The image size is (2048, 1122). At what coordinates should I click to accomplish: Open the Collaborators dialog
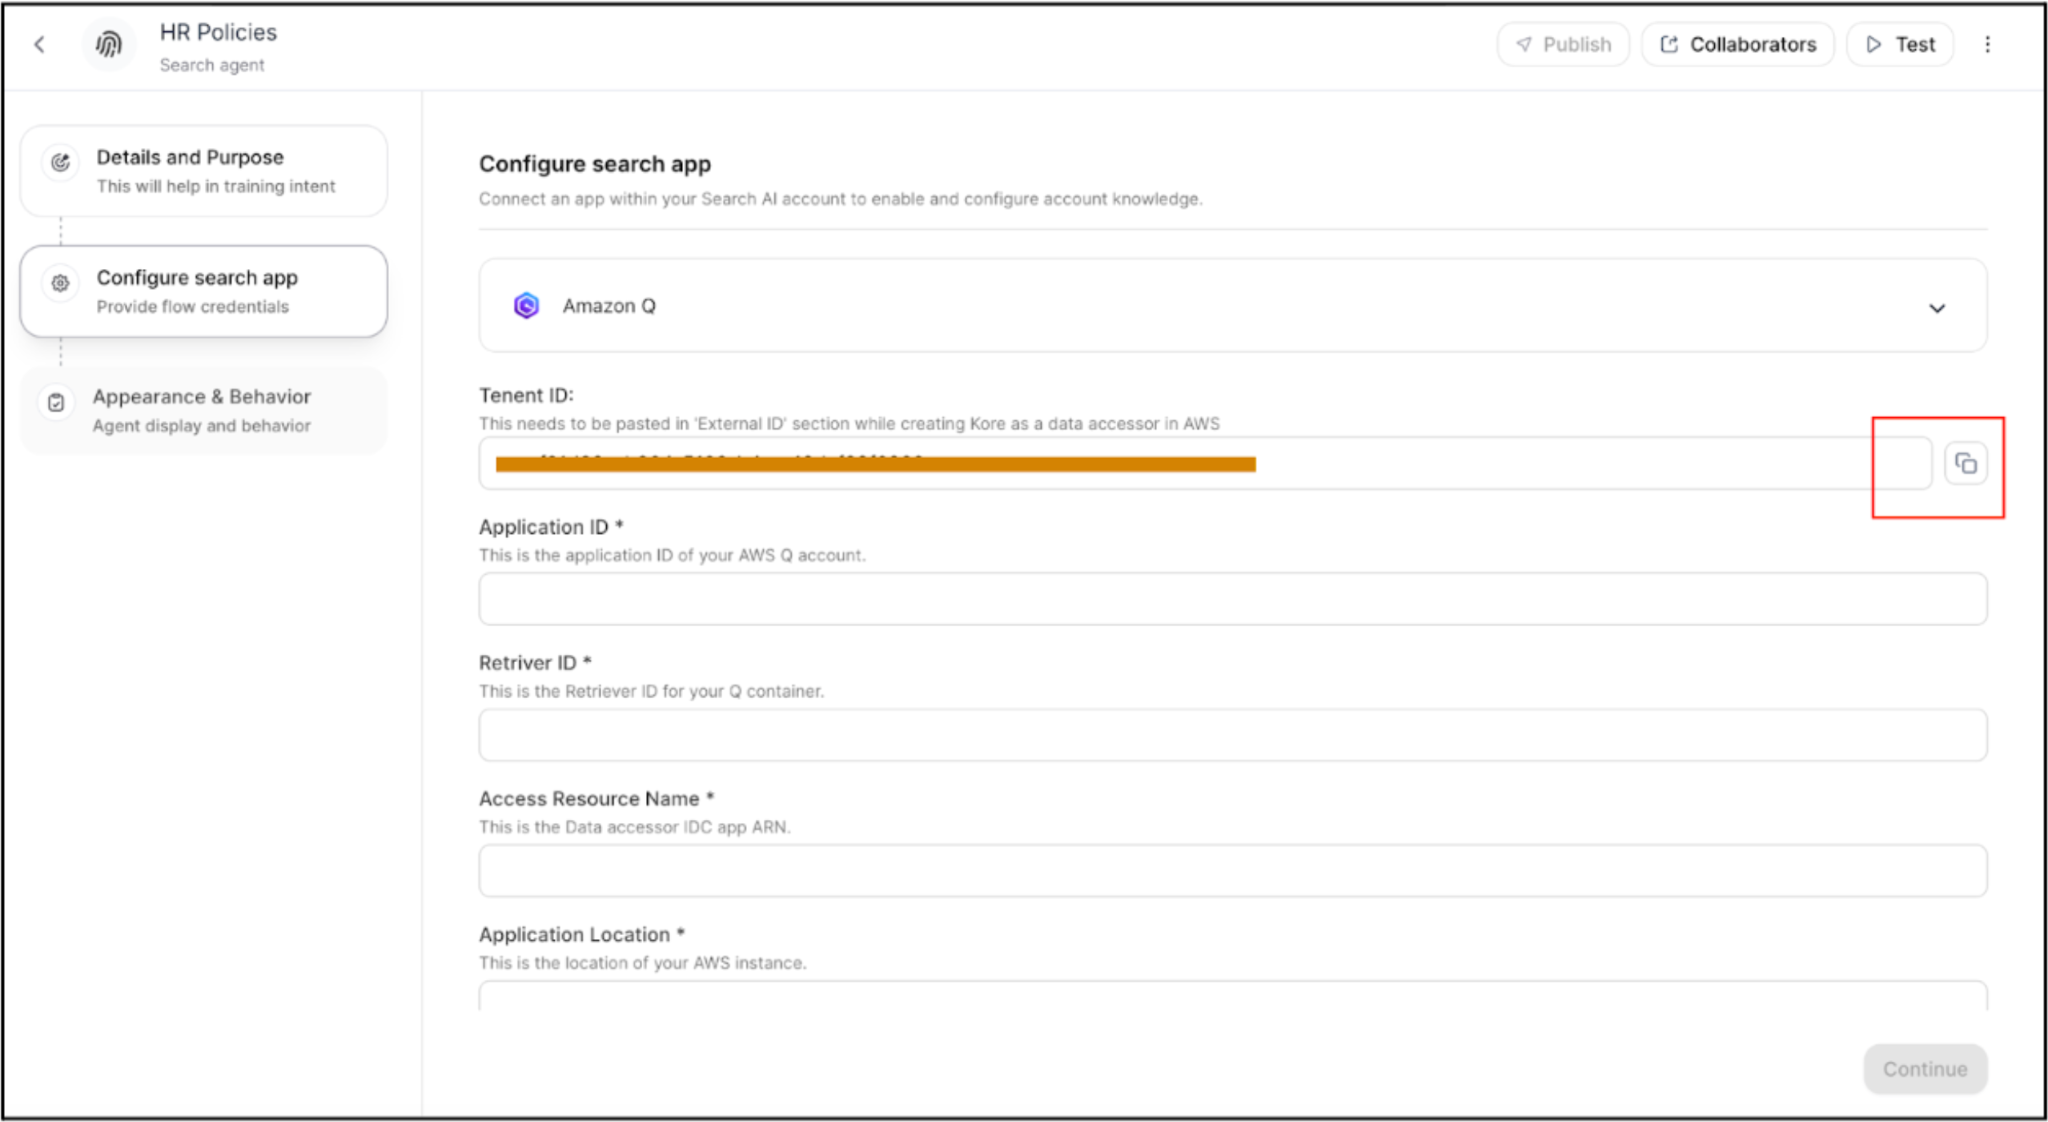pos(1737,44)
